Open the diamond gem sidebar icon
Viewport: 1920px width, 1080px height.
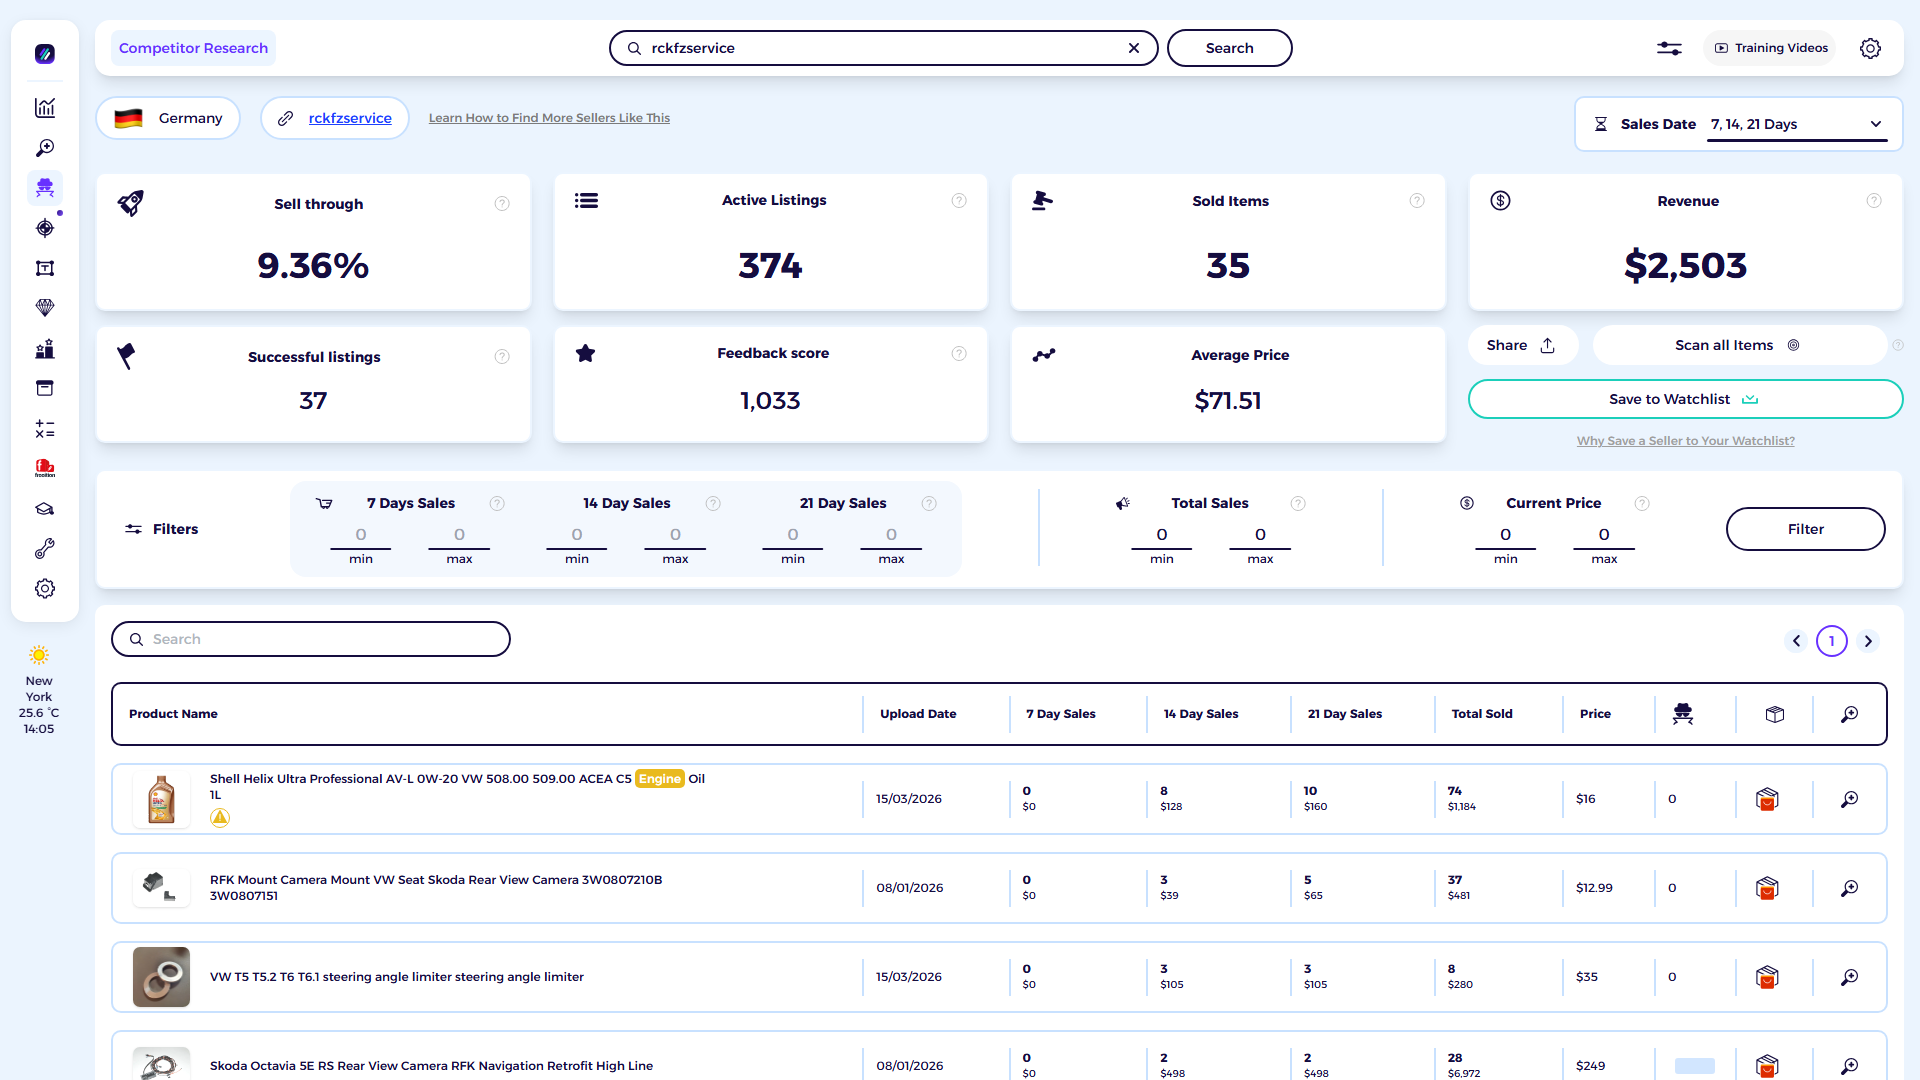click(x=45, y=308)
